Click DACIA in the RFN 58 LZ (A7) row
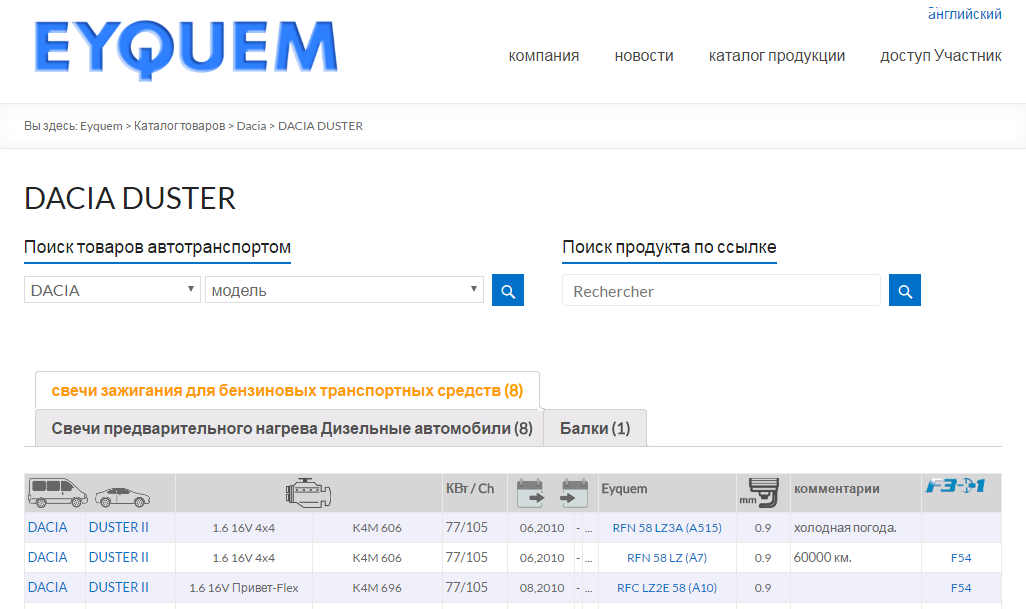Viewport: 1026px width, 609px height. (x=47, y=557)
